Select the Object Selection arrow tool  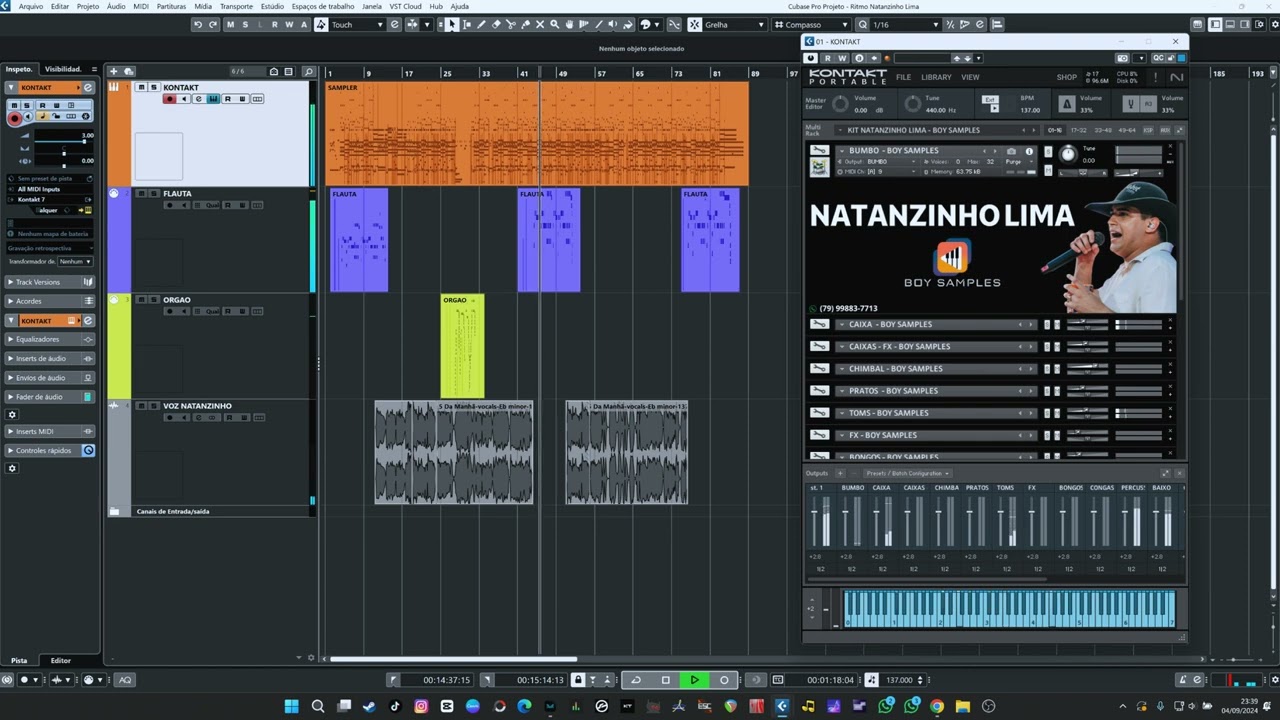click(x=452, y=24)
